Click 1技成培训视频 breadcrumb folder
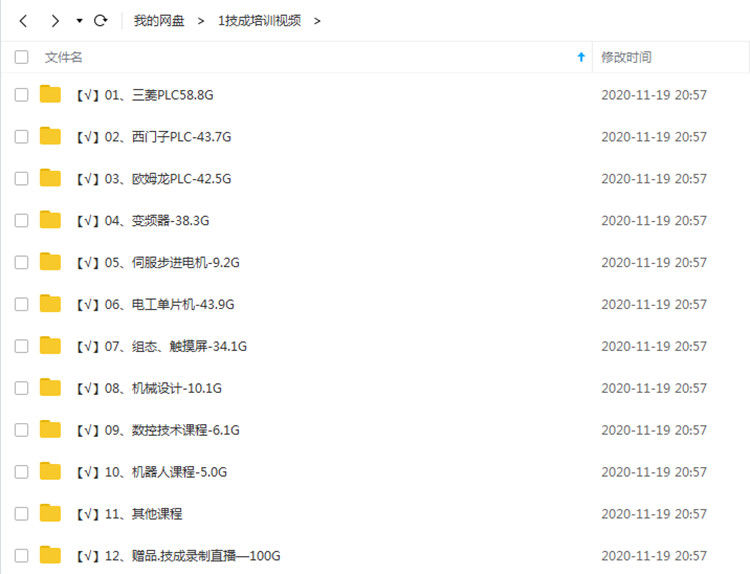 (x=260, y=21)
